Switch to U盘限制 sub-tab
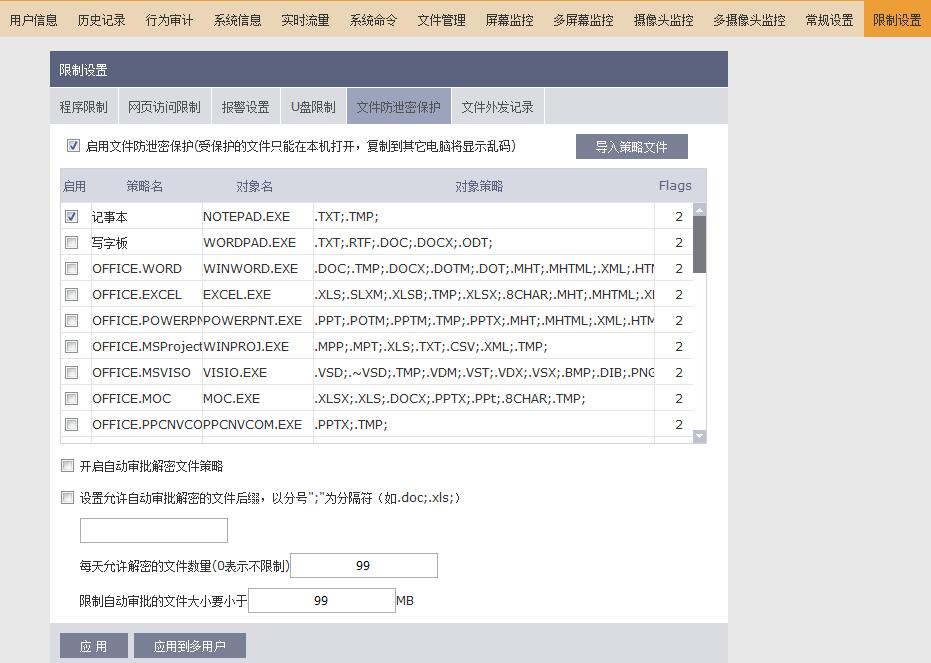This screenshot has height=663, width=931. coord(313,107)
